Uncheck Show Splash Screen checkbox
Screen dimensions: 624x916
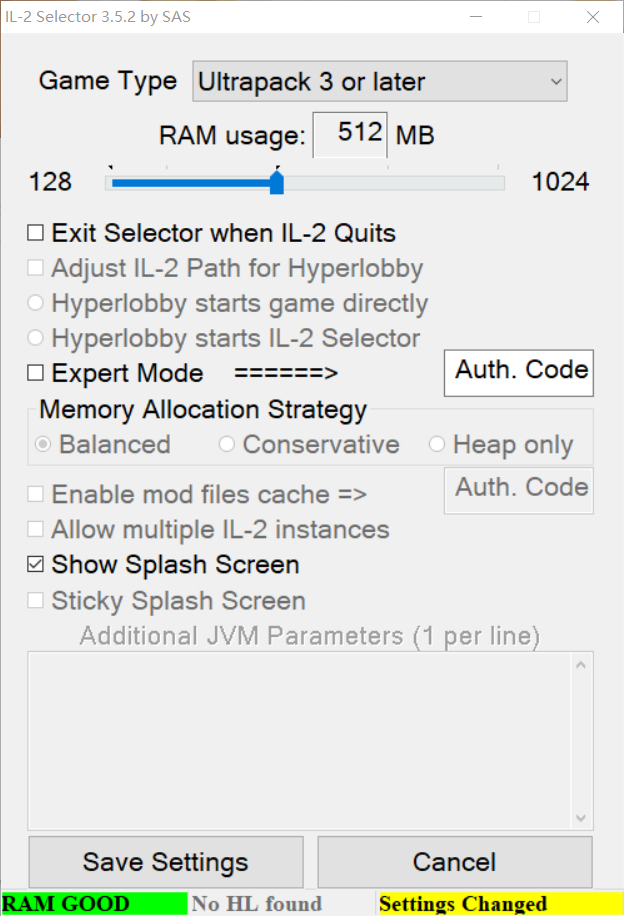pos(36,565)
